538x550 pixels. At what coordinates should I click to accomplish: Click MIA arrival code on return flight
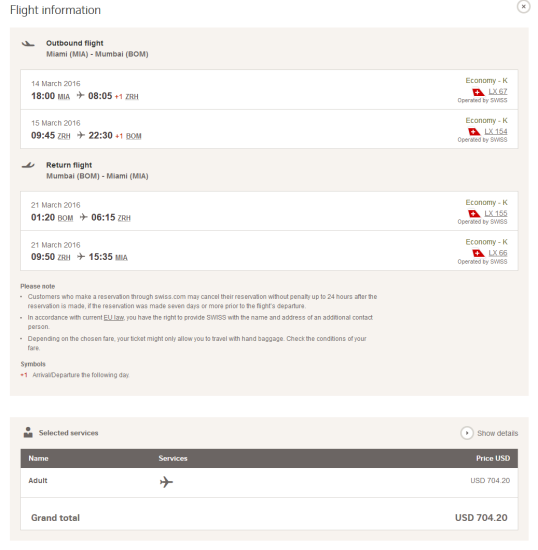pos(121,258)
